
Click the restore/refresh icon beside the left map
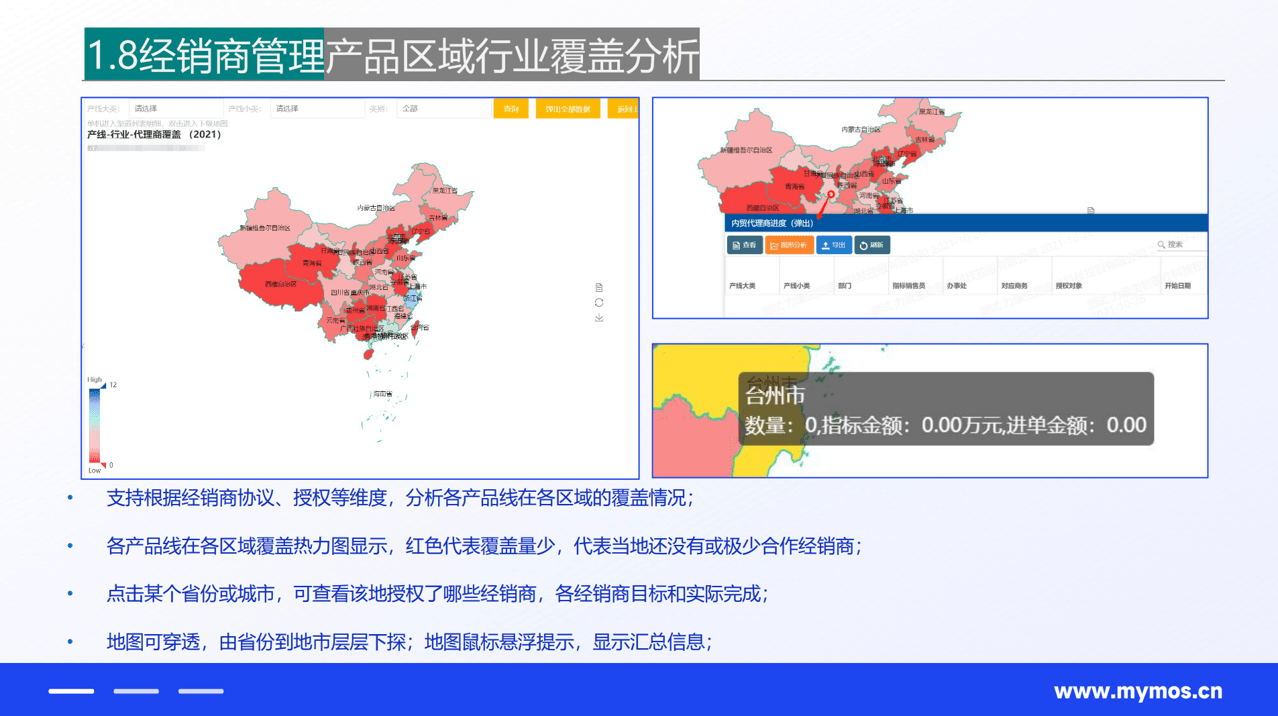599,303
